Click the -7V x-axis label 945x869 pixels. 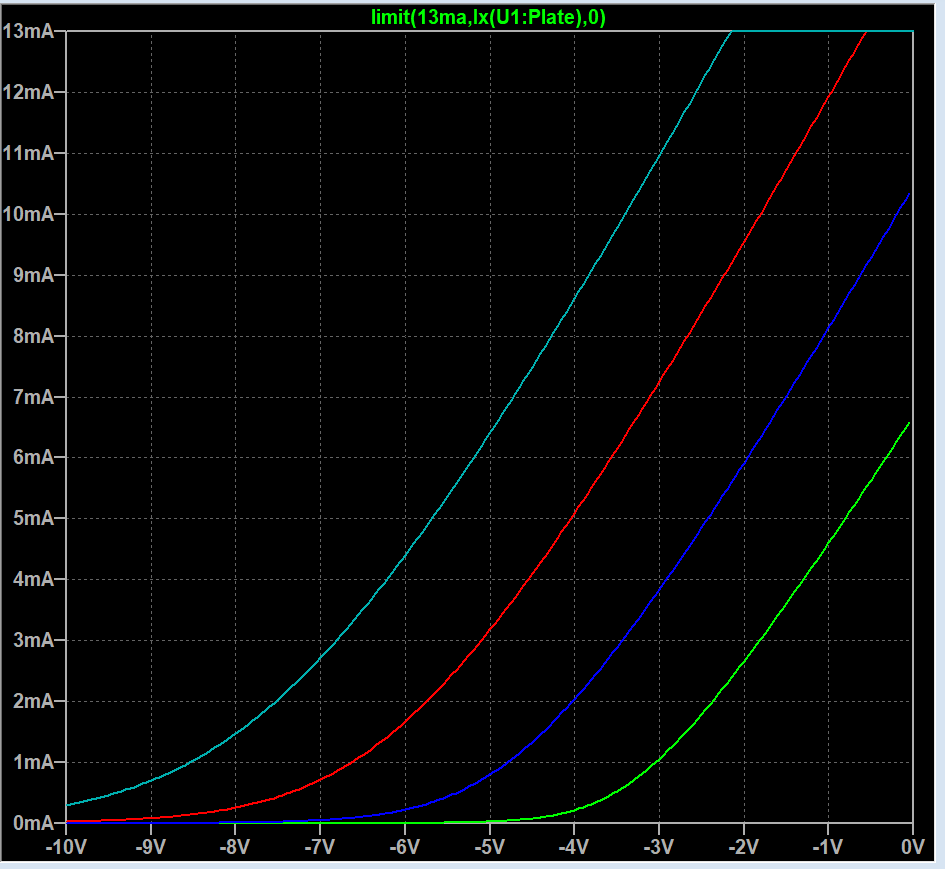(320, 847)
